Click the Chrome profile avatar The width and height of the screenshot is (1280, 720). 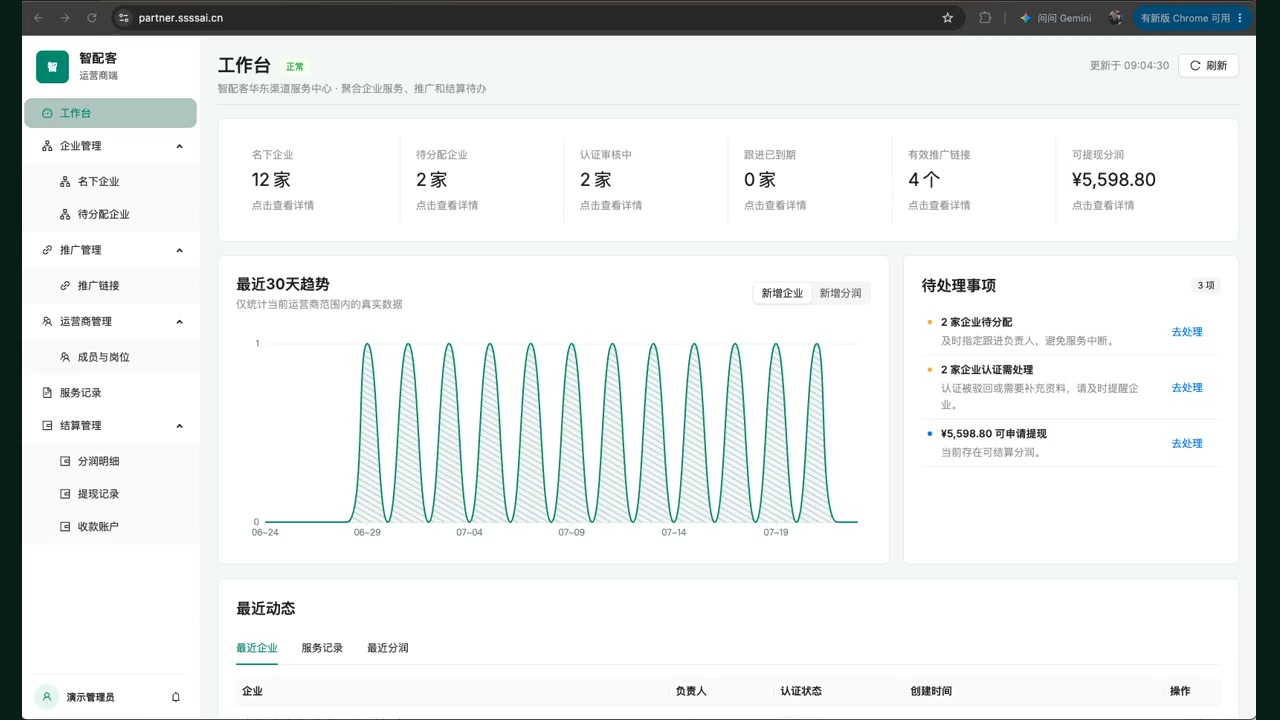coord(1116,18)
